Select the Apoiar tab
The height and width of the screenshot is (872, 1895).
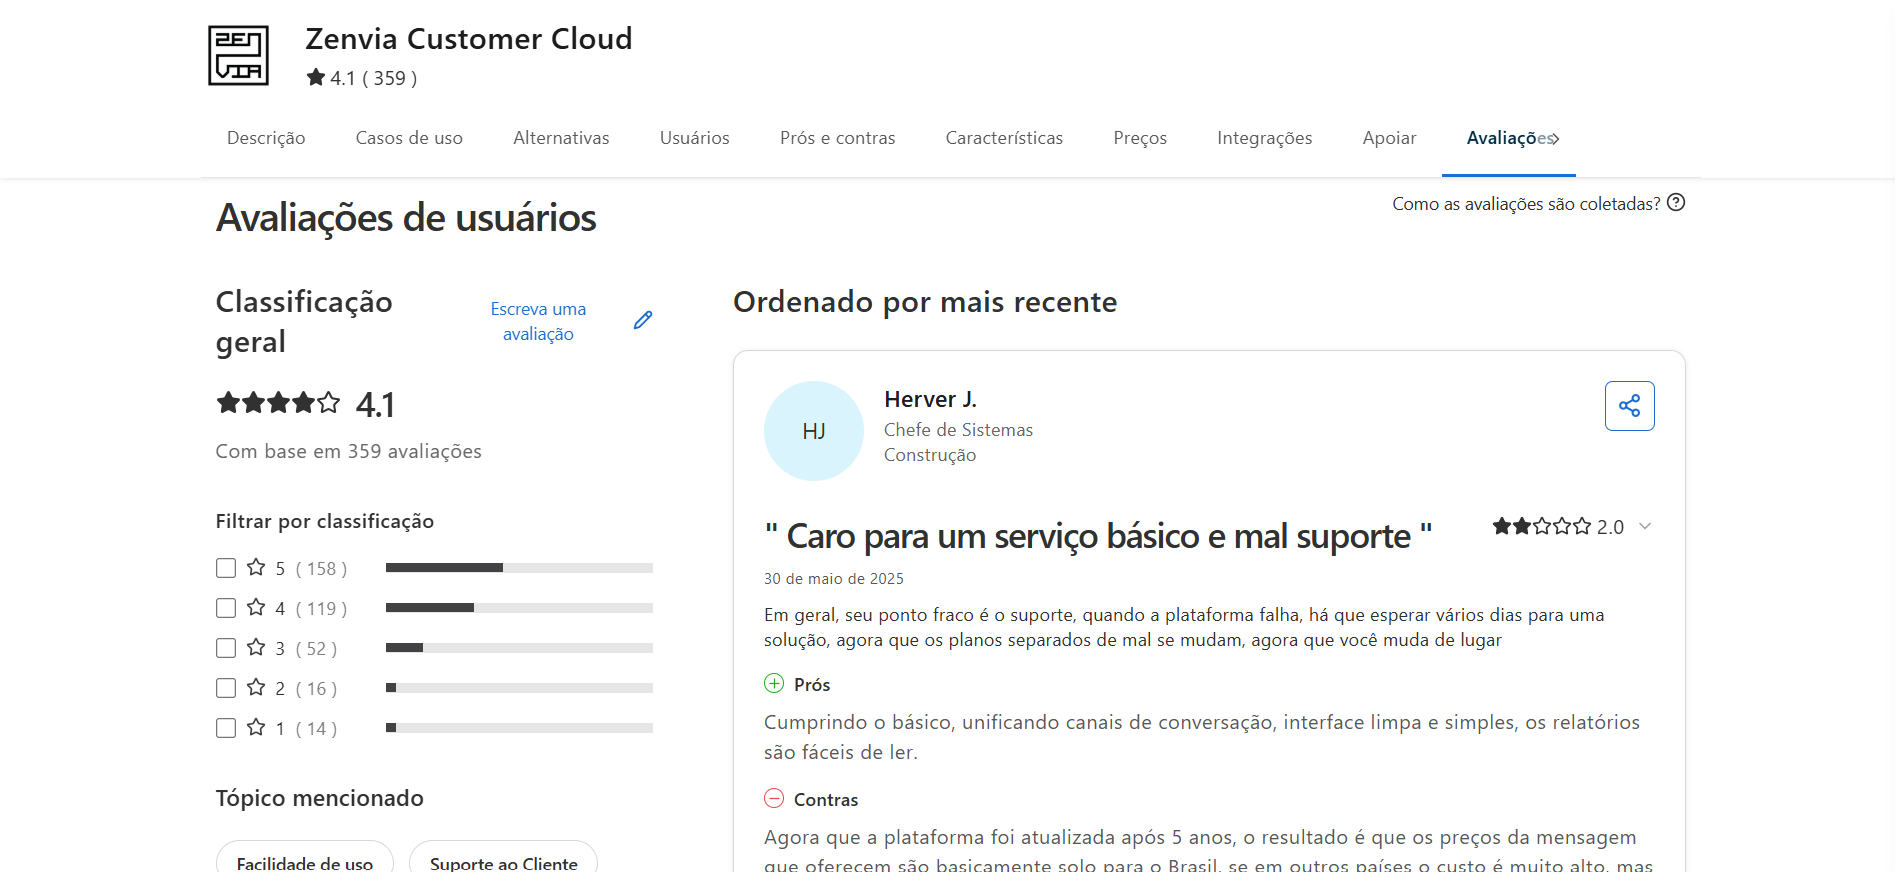click(x=1389, y=138)
